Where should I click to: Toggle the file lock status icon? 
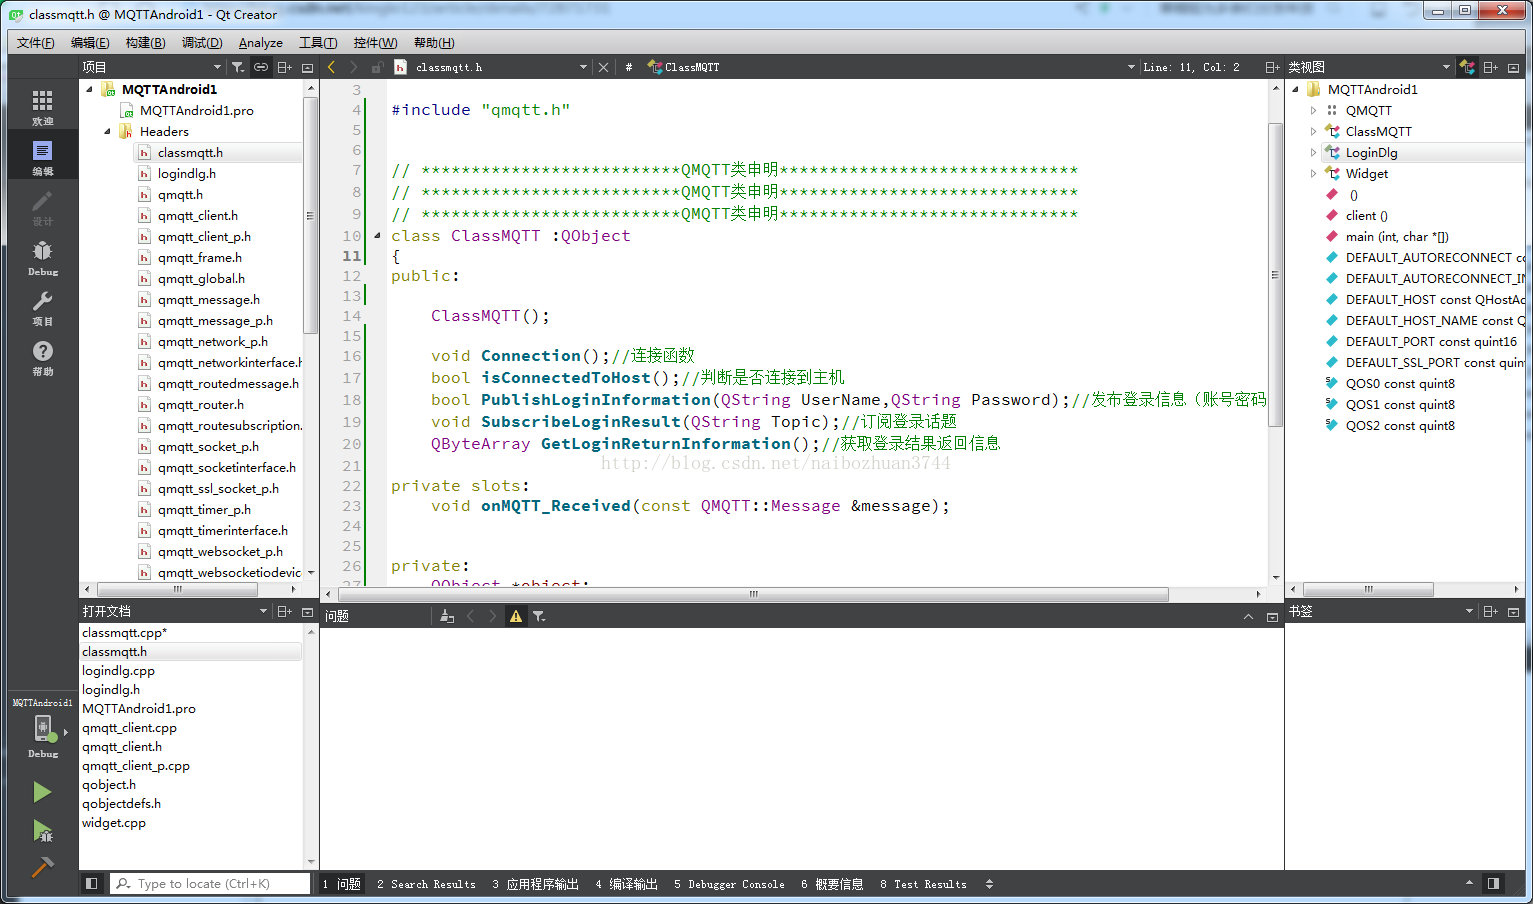click(x=377, y=67)
